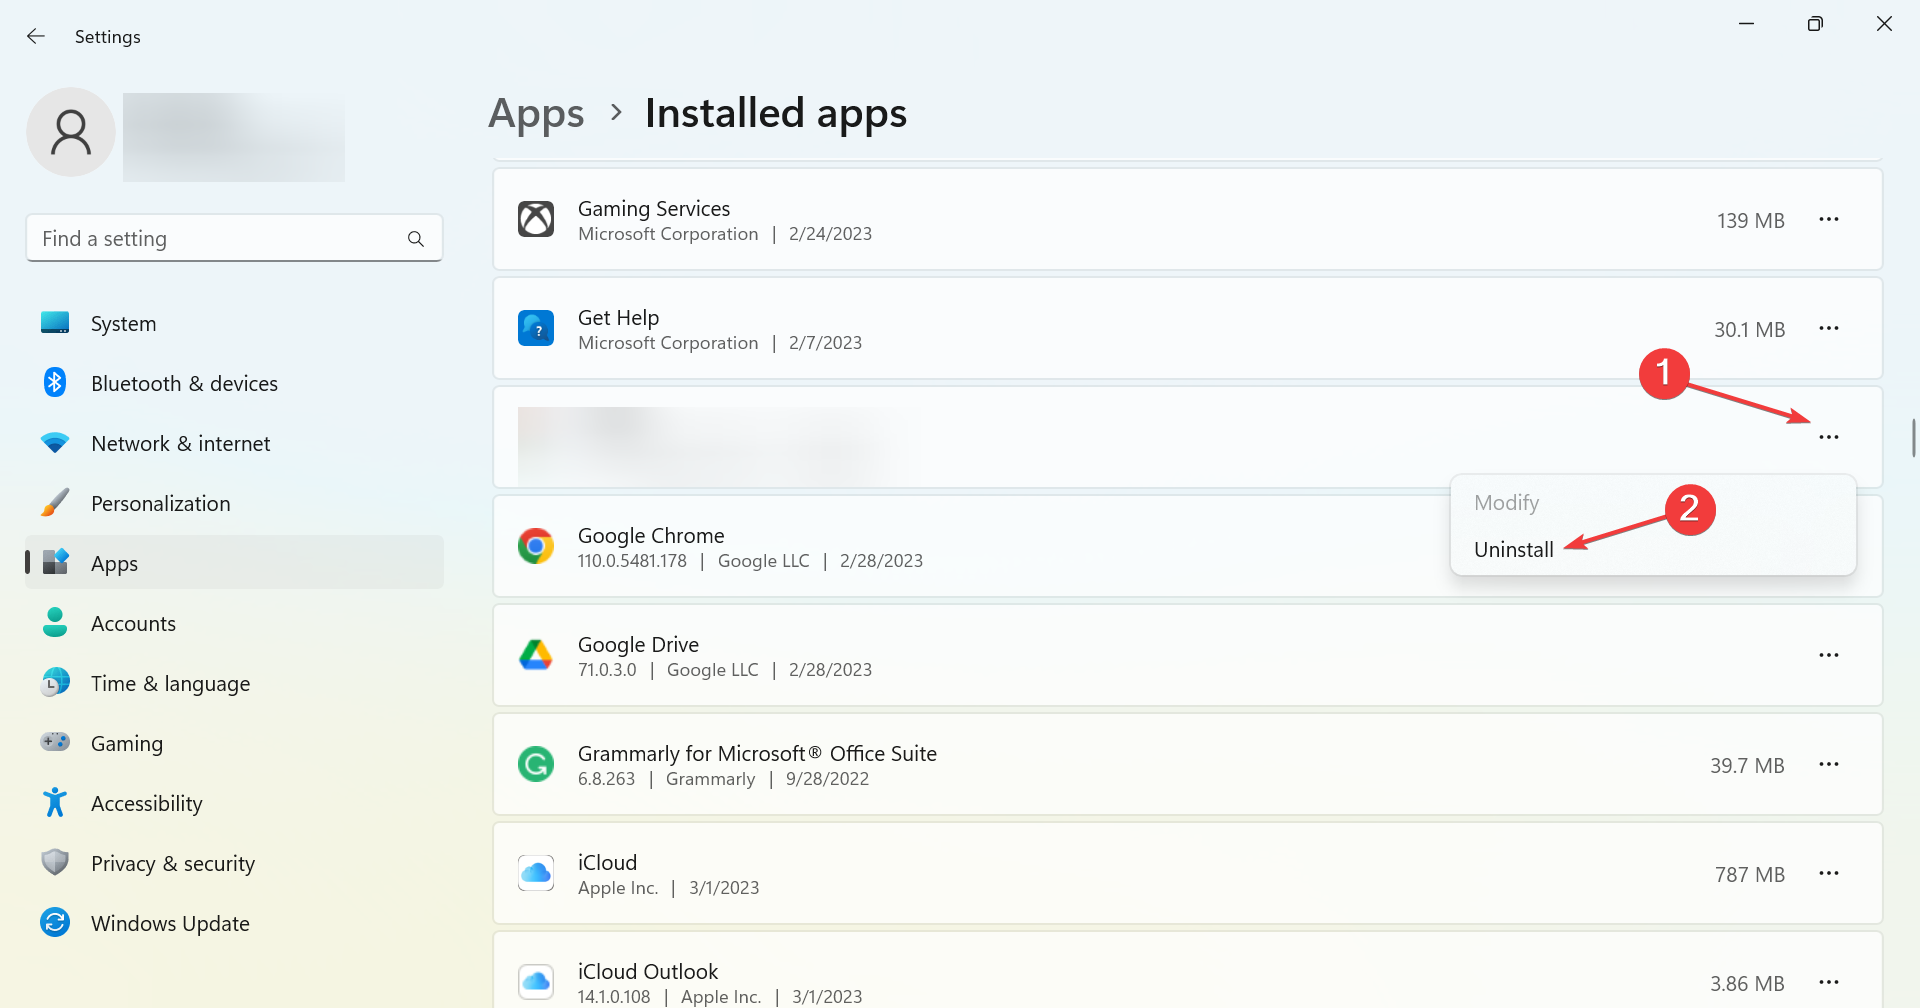This screenshot has height=1008, width=1920.
Task: Open Personalization settings
Action: [234, 503]
